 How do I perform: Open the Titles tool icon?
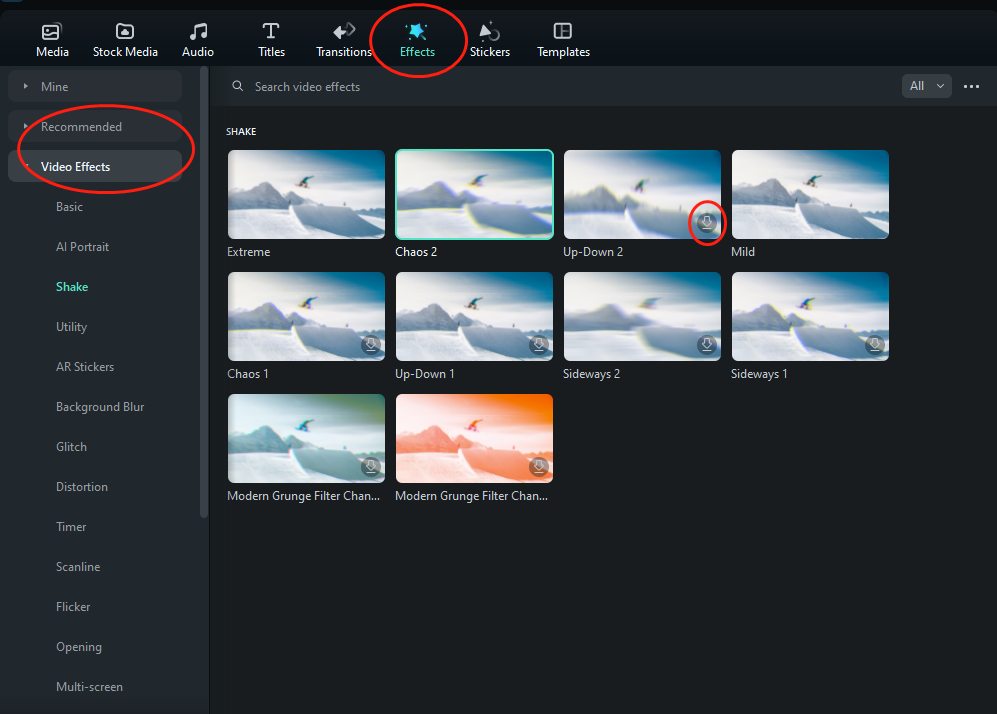[x=271, y=32]
